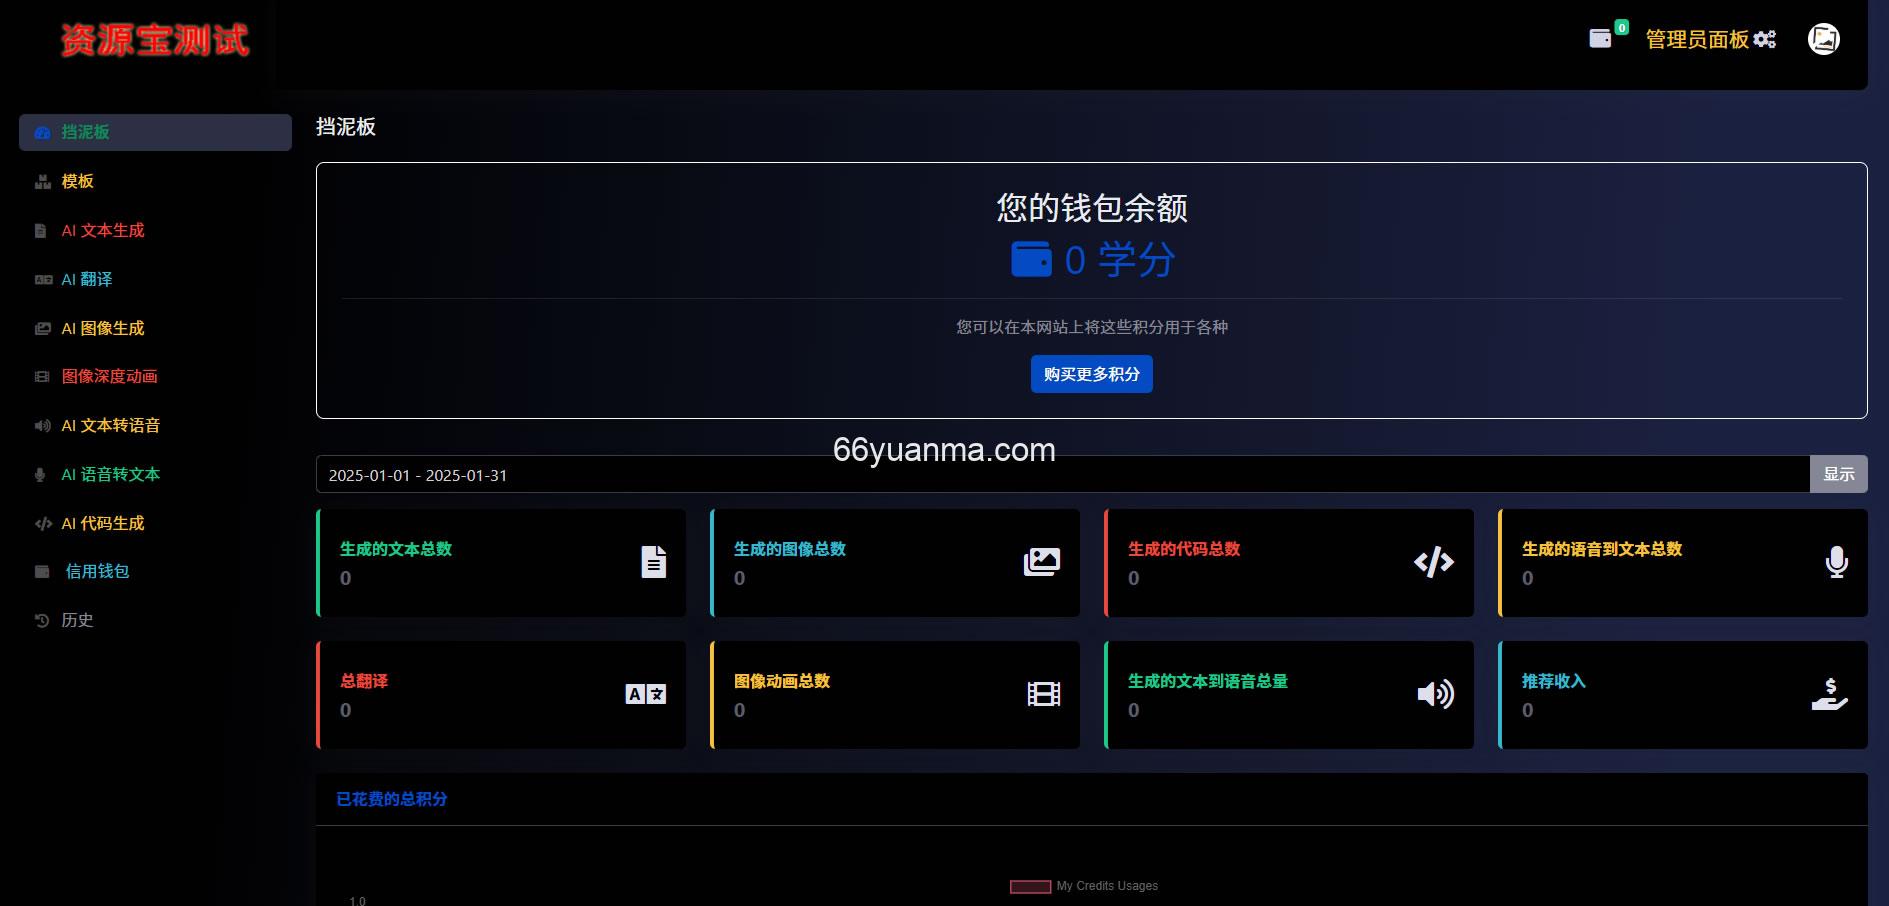This screenshot has height=906, width=1889.
Task: Click the speaker icon on the text-to-speech card
Action: pos(1436,694)
